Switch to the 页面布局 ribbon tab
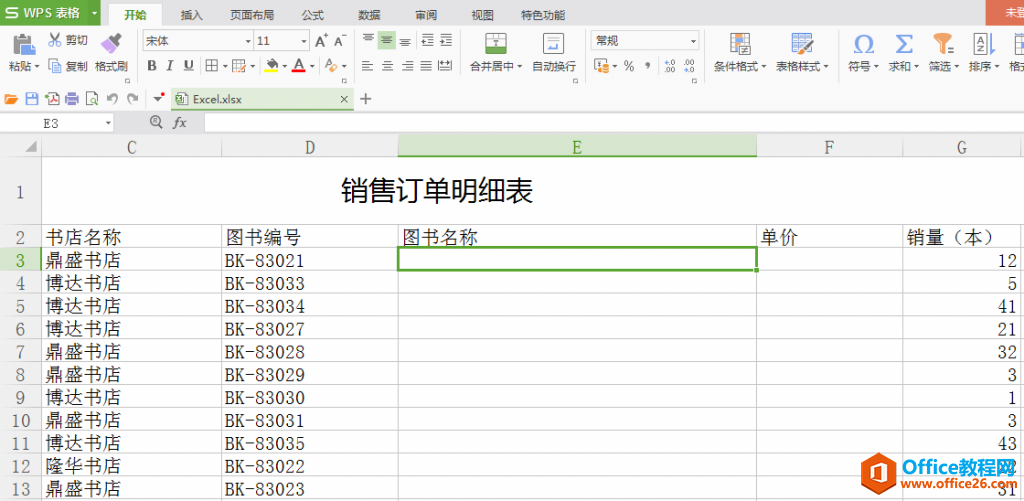 click(252, 15)
